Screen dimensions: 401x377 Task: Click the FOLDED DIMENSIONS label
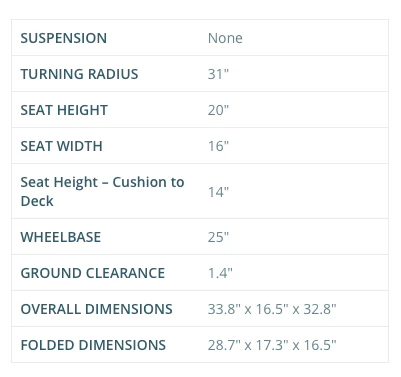93,345
